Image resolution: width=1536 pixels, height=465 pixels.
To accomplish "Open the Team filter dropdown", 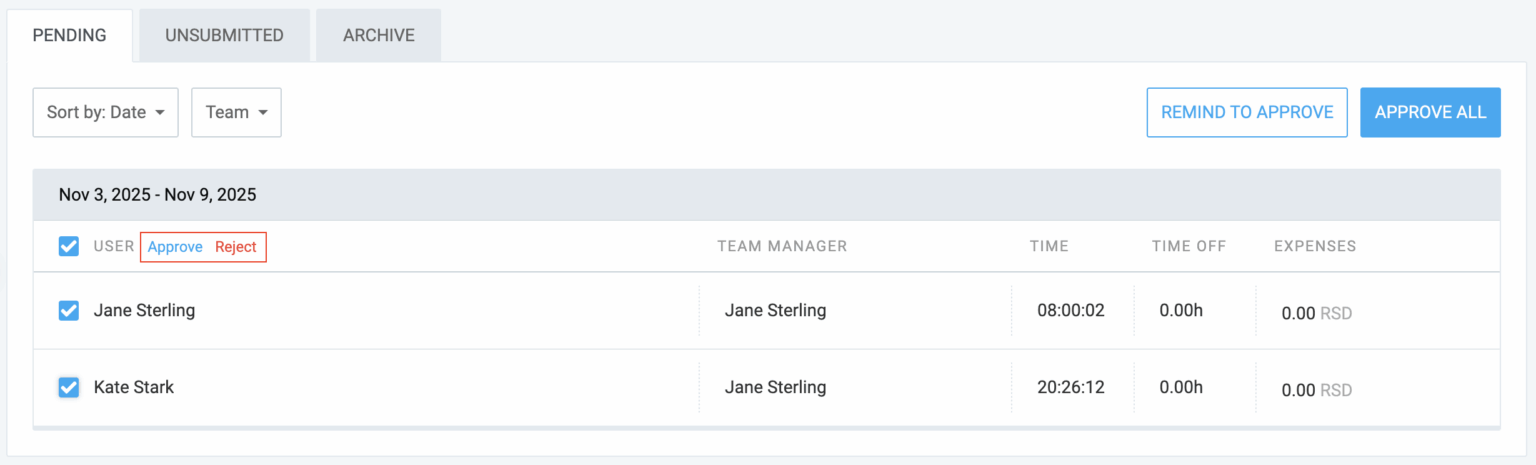I will click(236, 112).
